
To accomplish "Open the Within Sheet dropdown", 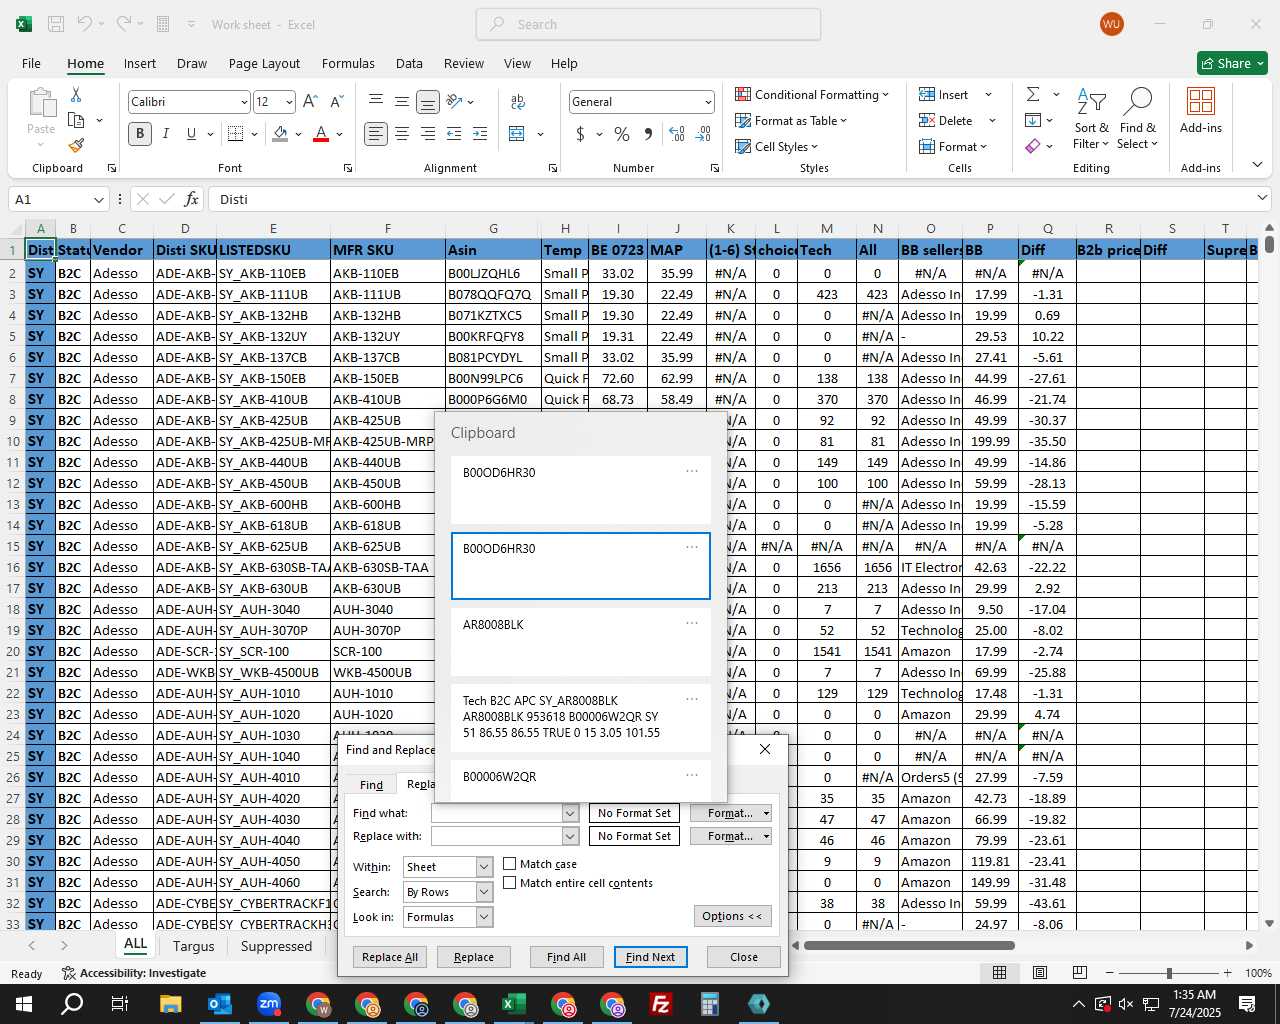I will click(x=484, y=867).
